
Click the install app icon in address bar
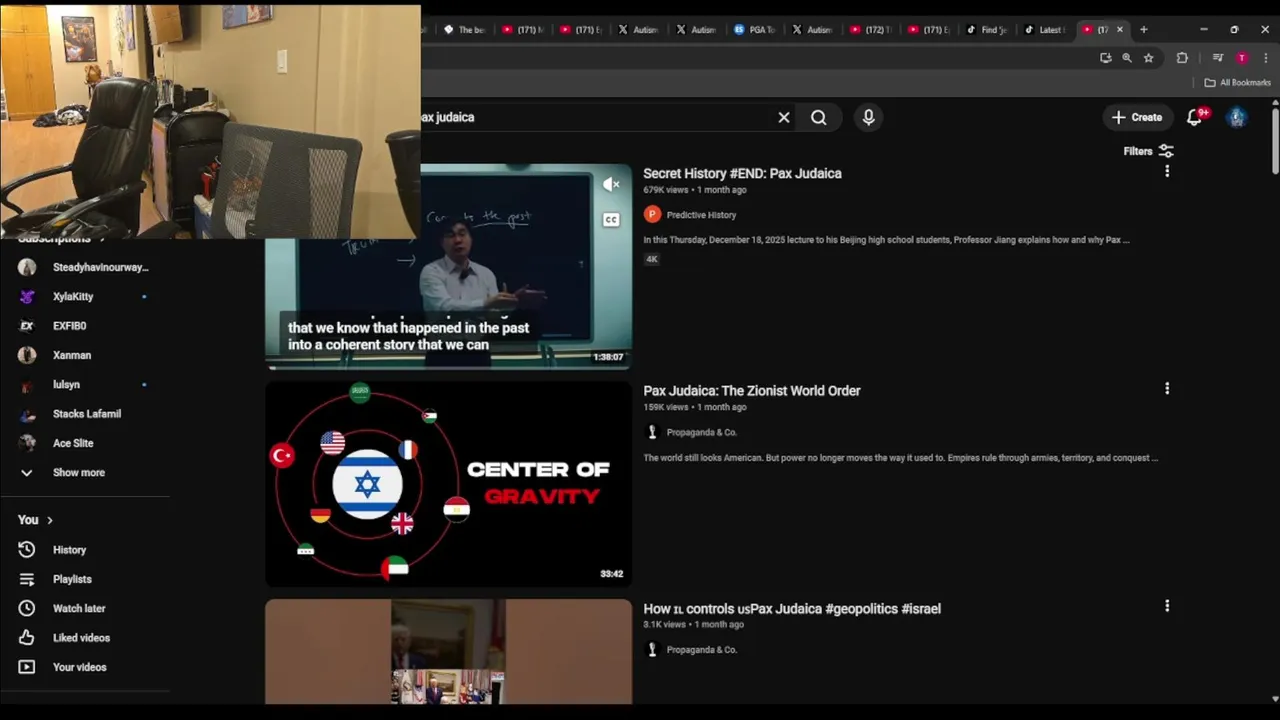[1105, 58]
